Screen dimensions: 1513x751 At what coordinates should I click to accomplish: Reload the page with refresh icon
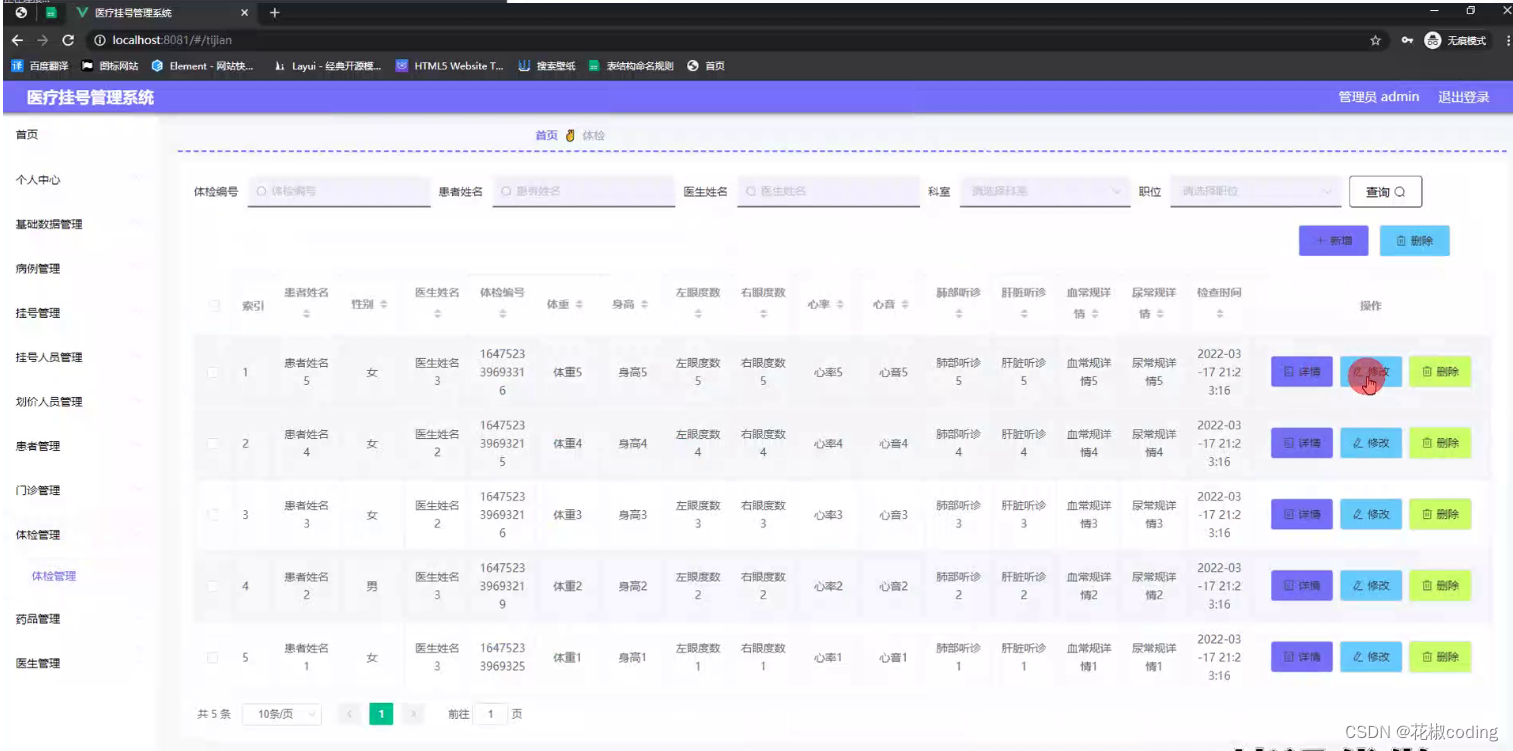click(68, 40)
